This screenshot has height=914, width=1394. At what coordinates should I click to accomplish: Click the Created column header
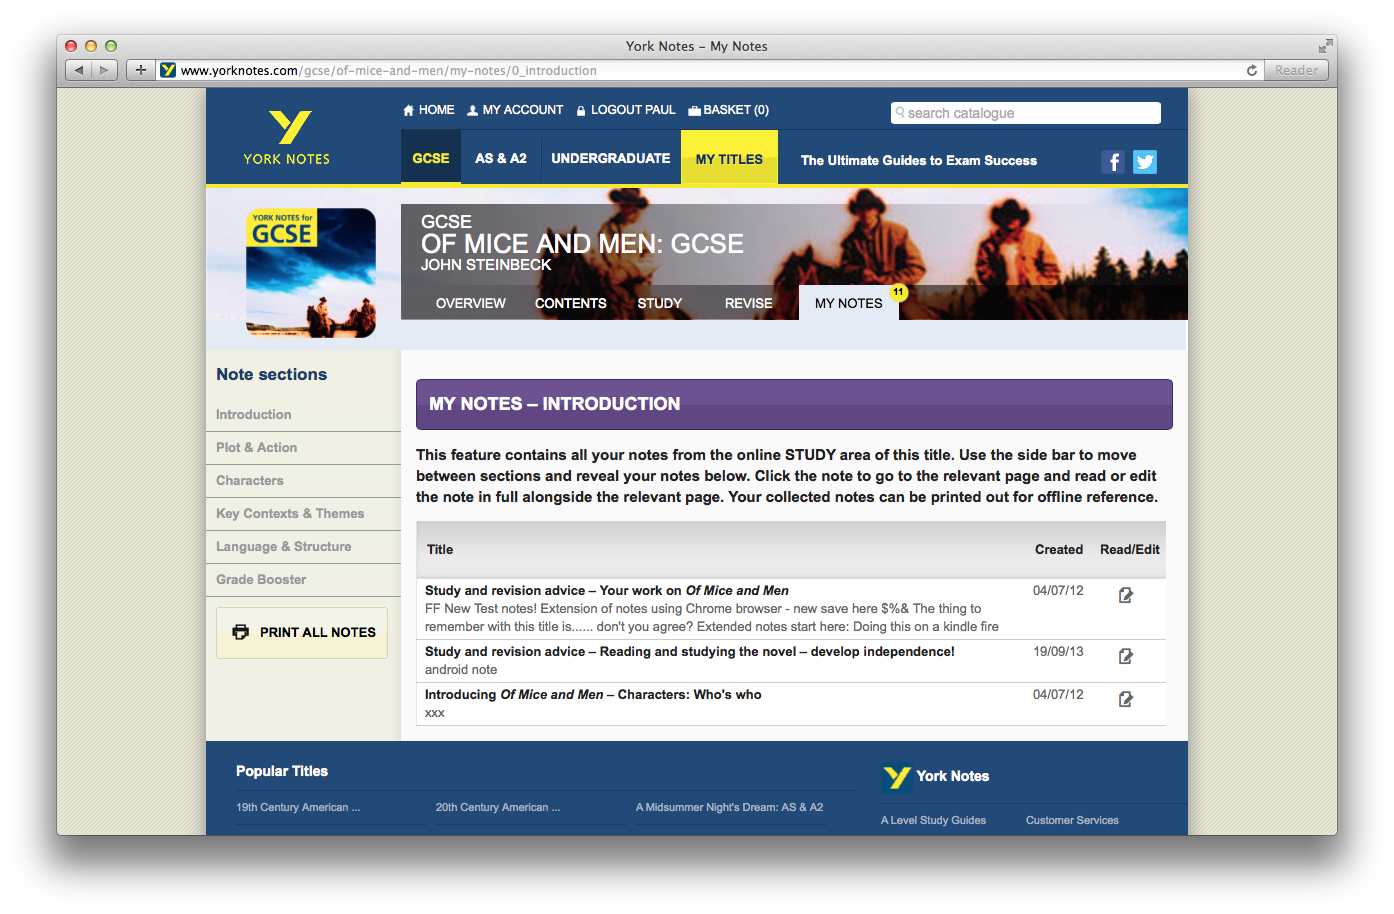click(1059, 550)
